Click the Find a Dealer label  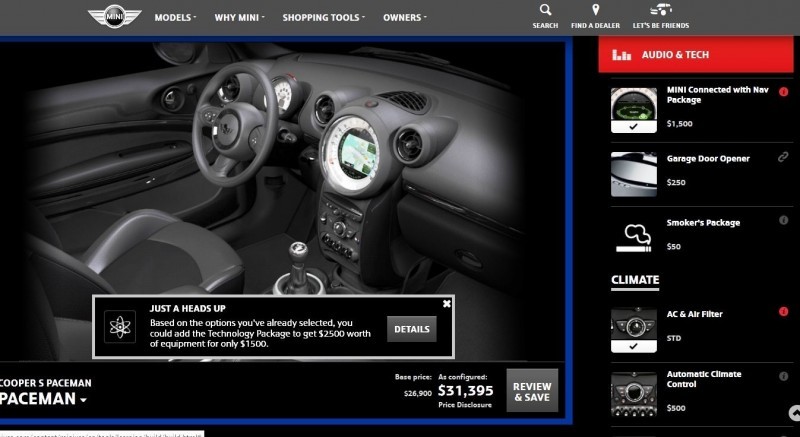[595, 25]
